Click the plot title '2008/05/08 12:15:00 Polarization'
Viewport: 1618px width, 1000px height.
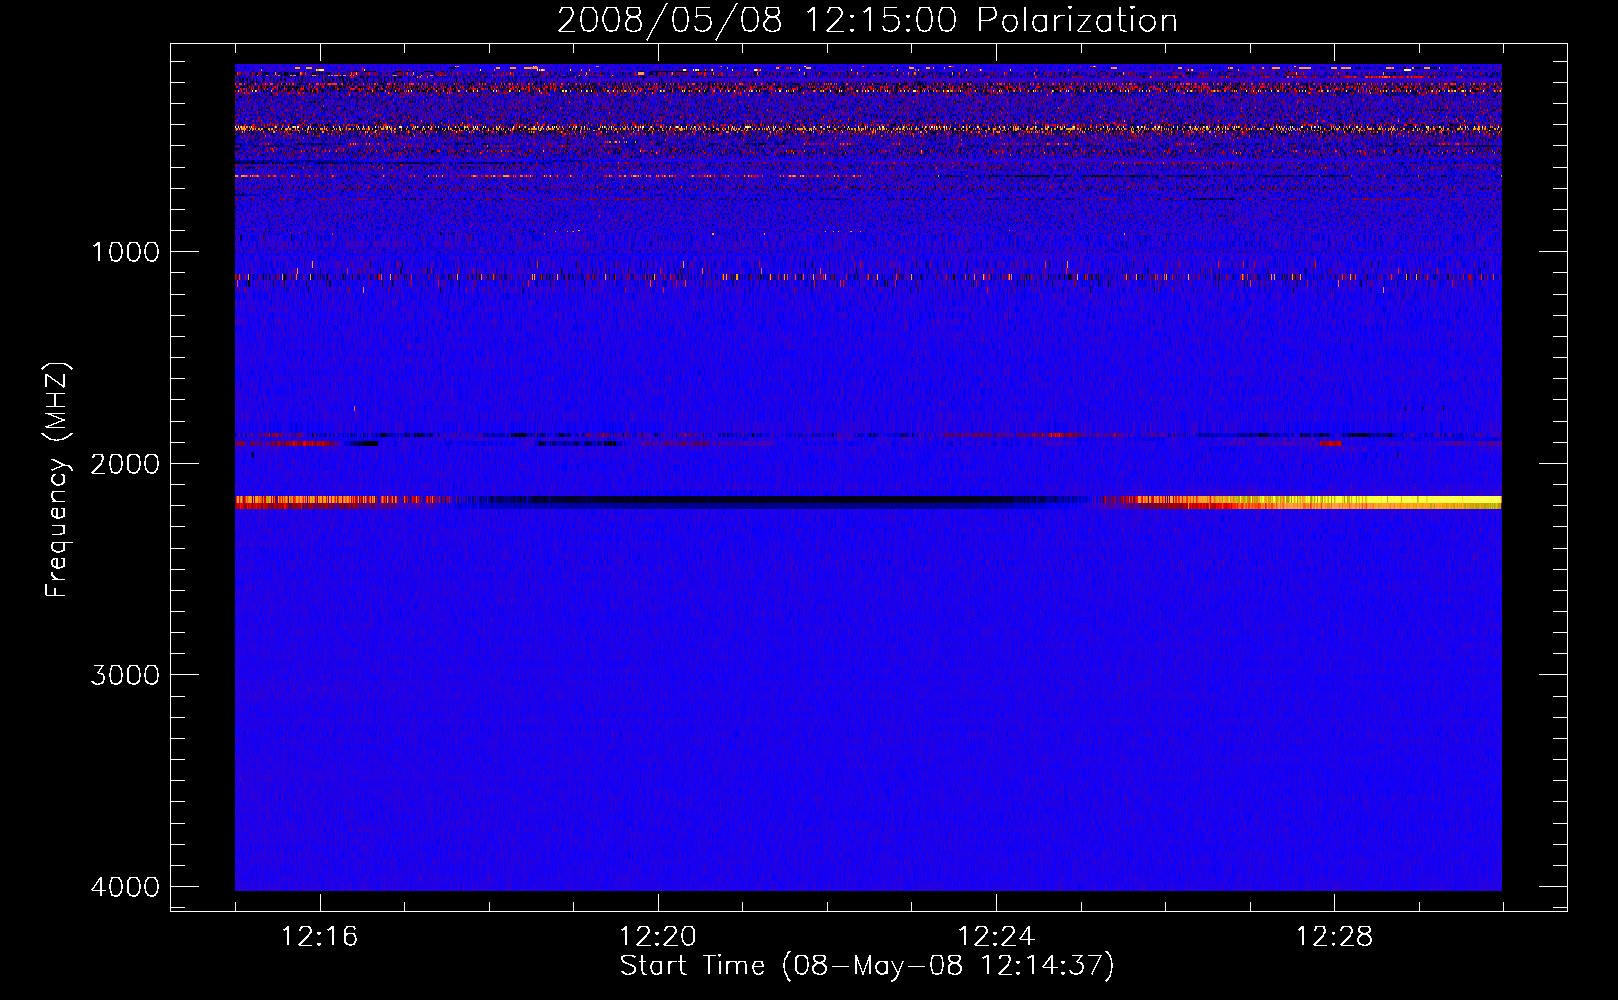point(867,20)
